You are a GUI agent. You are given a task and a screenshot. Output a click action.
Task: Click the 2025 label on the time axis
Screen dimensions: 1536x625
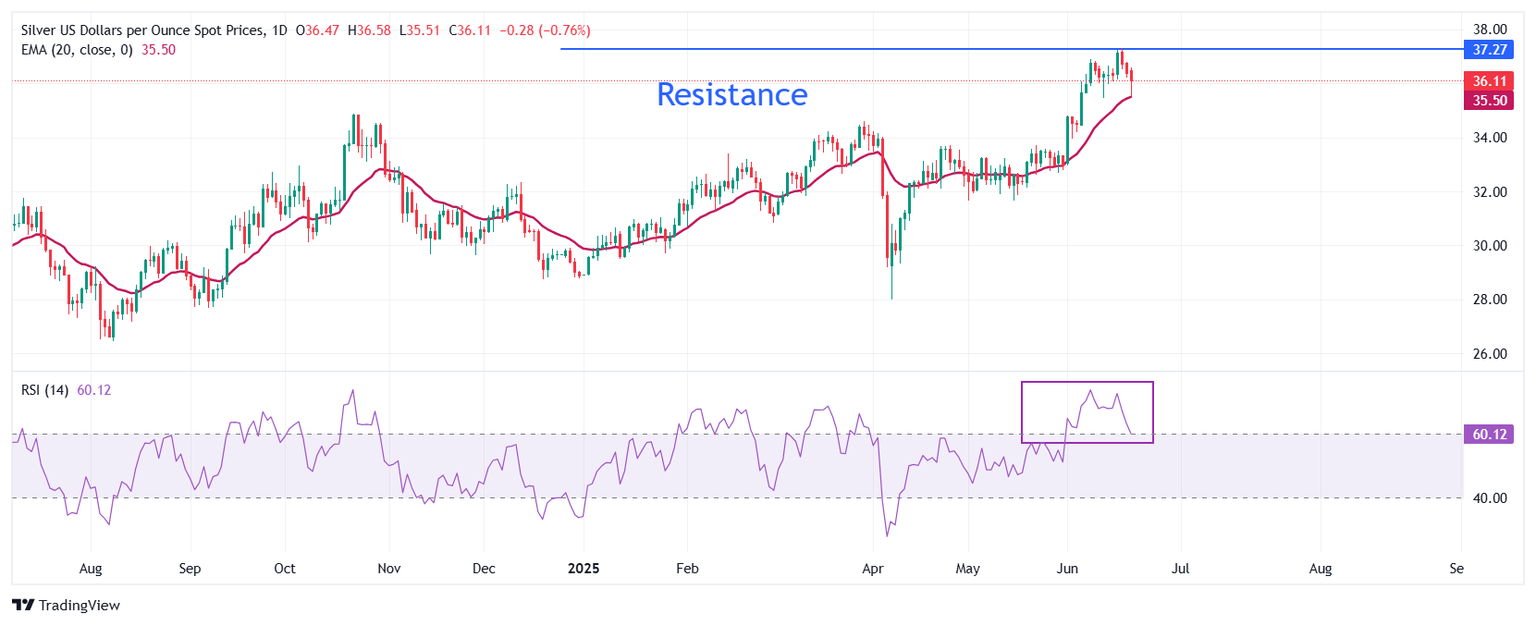point(582,568)
